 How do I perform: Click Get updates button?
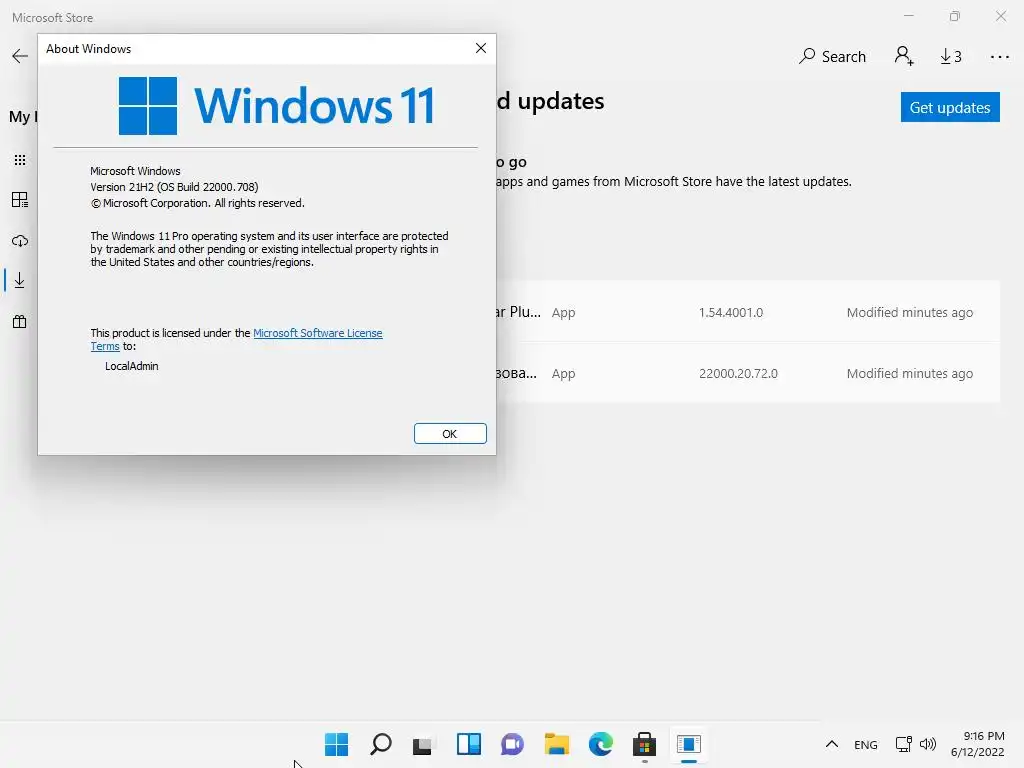click(950, 107)
